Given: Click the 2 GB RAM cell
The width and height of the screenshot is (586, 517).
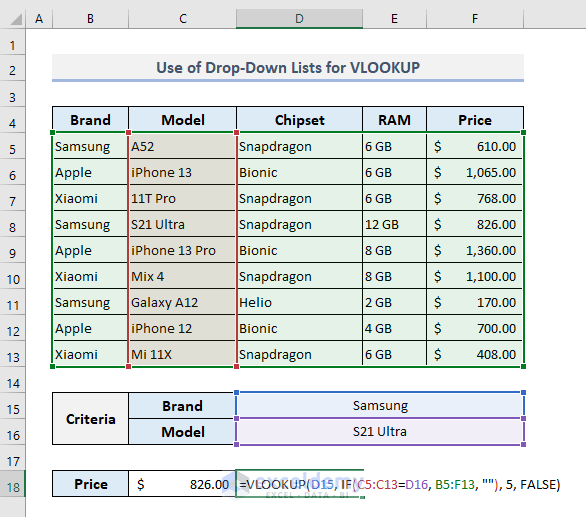Looking at the screenshot, I should (394, 302).
